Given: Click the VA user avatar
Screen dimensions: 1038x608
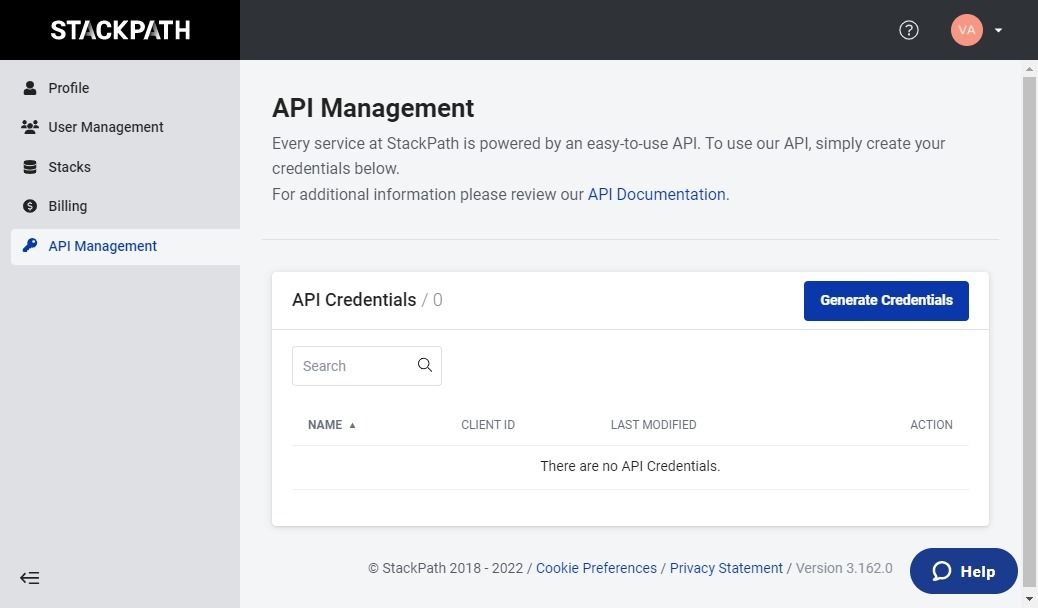Looking at the screenshot, I should [967, 30].
